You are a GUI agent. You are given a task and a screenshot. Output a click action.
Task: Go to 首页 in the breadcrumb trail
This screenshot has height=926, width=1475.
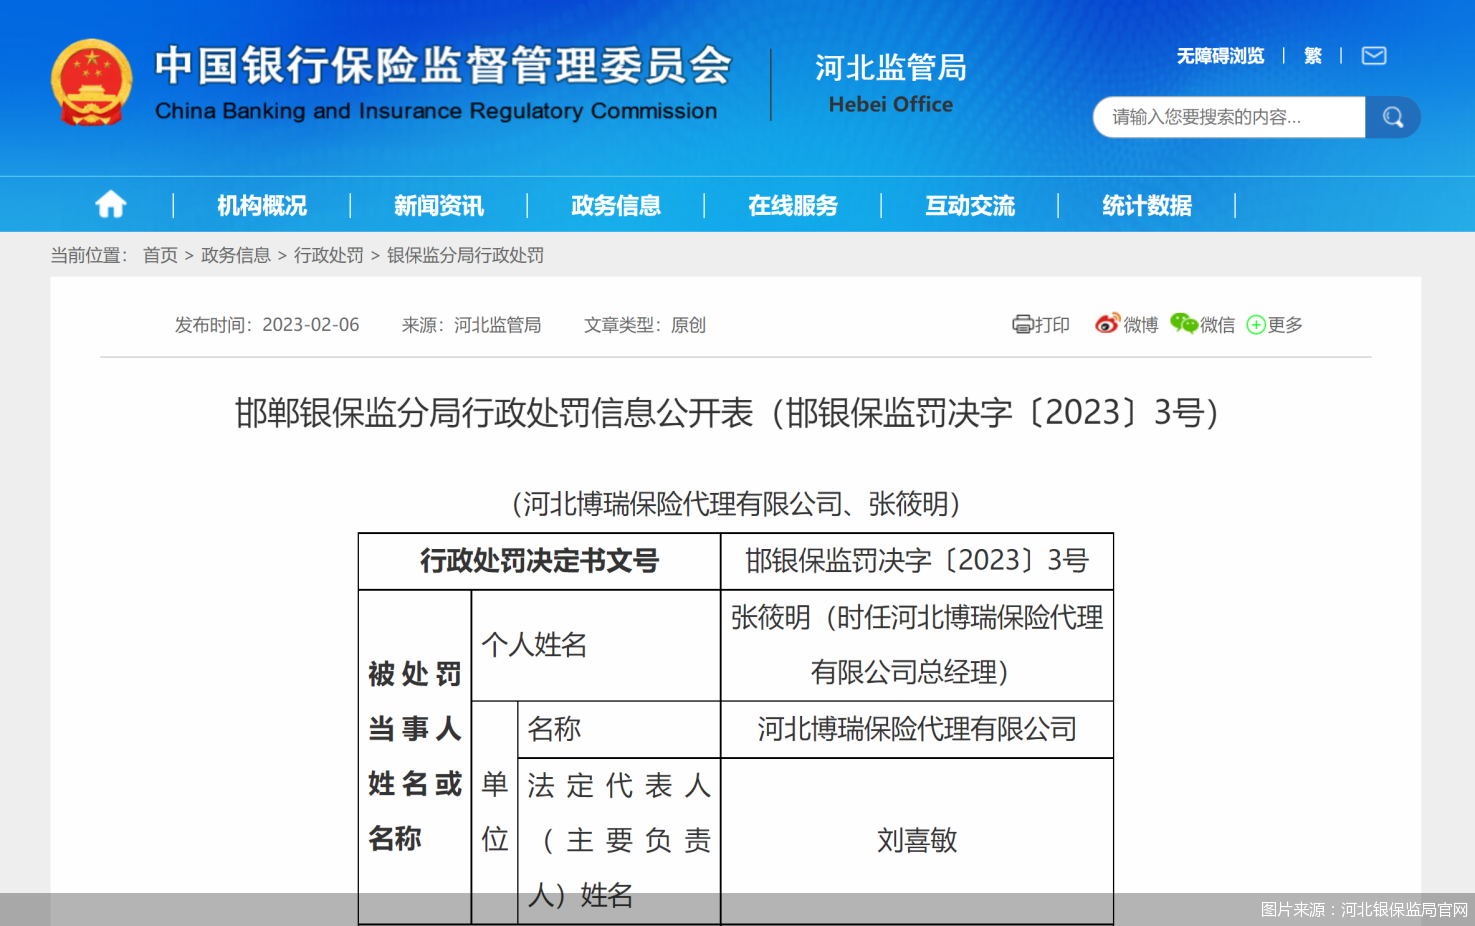tap(161, 256)
